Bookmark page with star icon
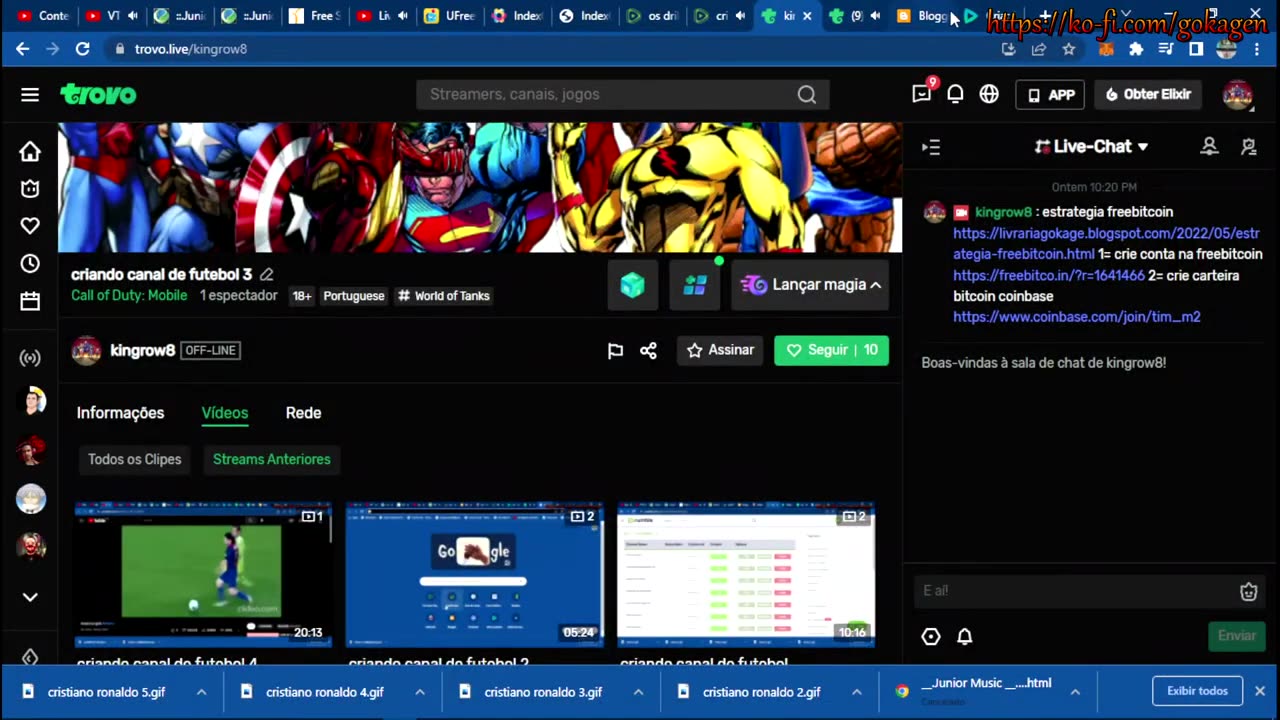 [x=1069, y=49]
